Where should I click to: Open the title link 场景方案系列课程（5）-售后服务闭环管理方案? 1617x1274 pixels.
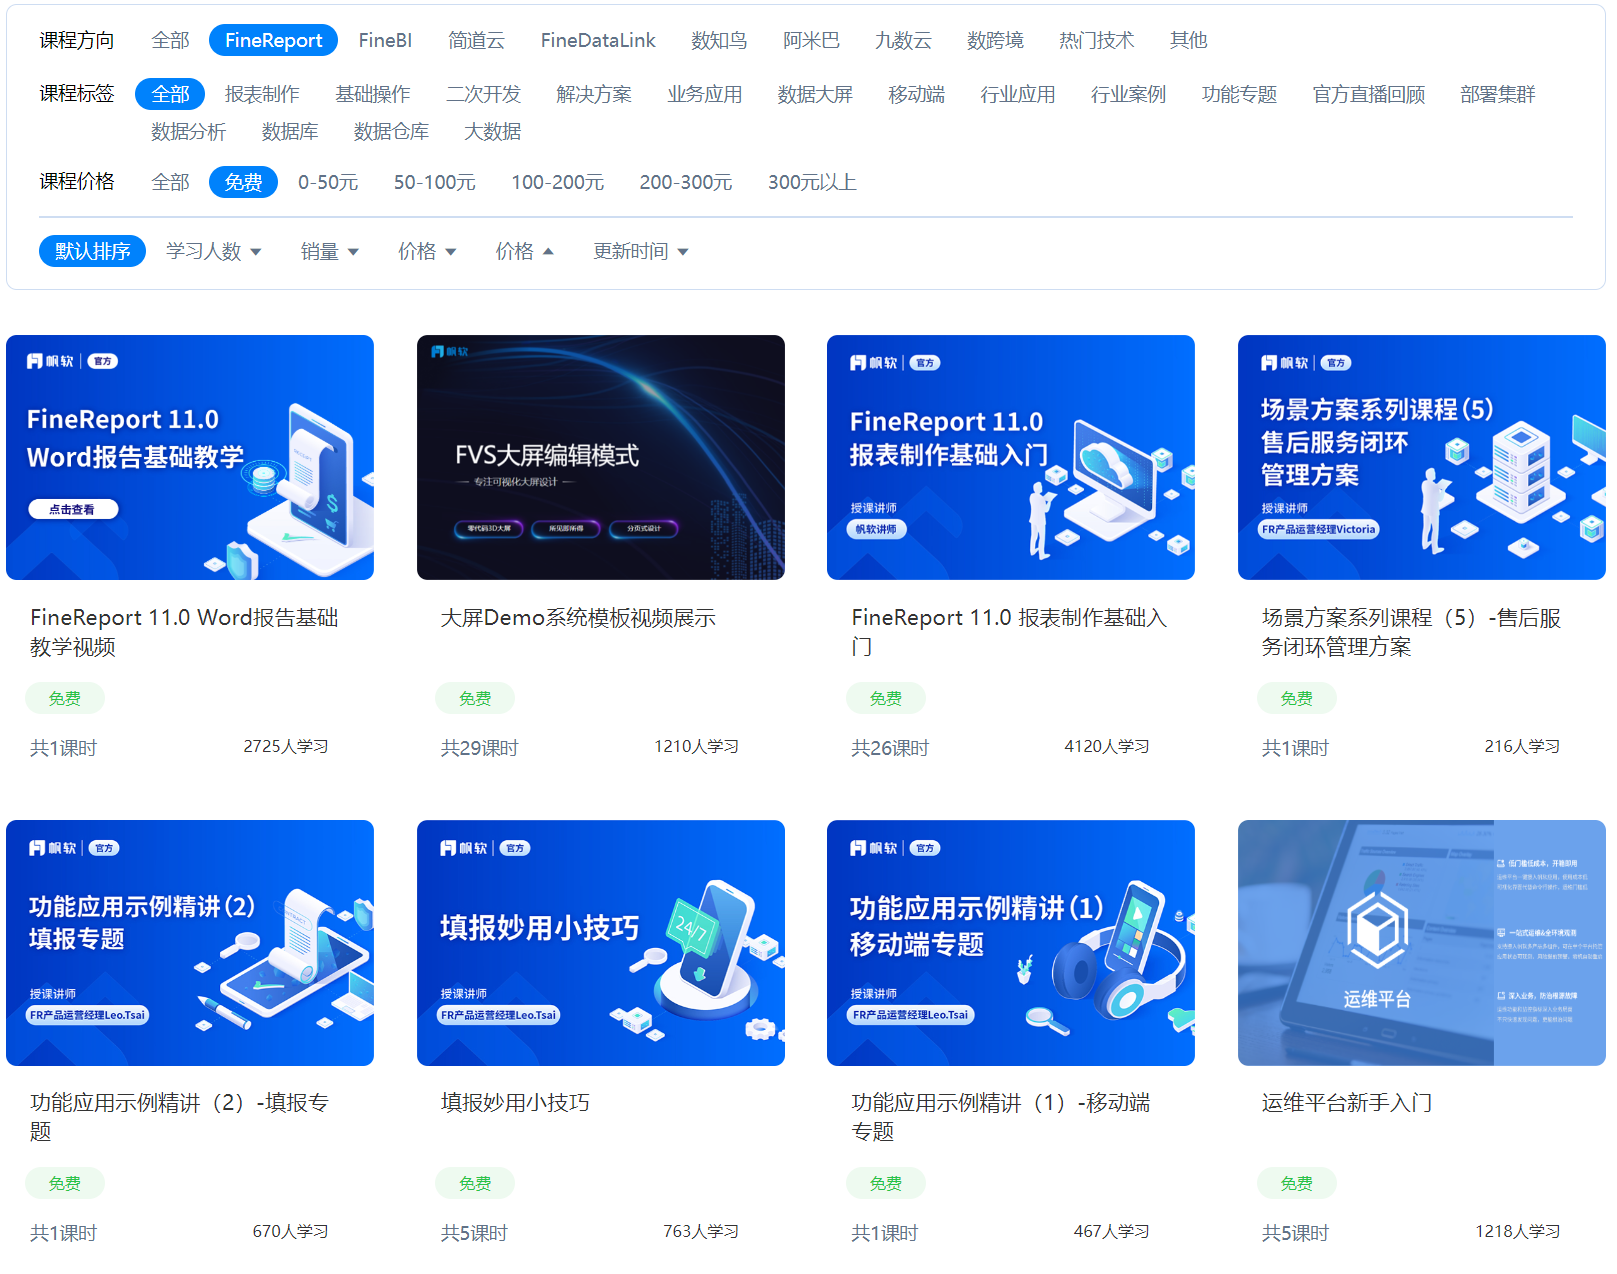(x=1411, y=632)
